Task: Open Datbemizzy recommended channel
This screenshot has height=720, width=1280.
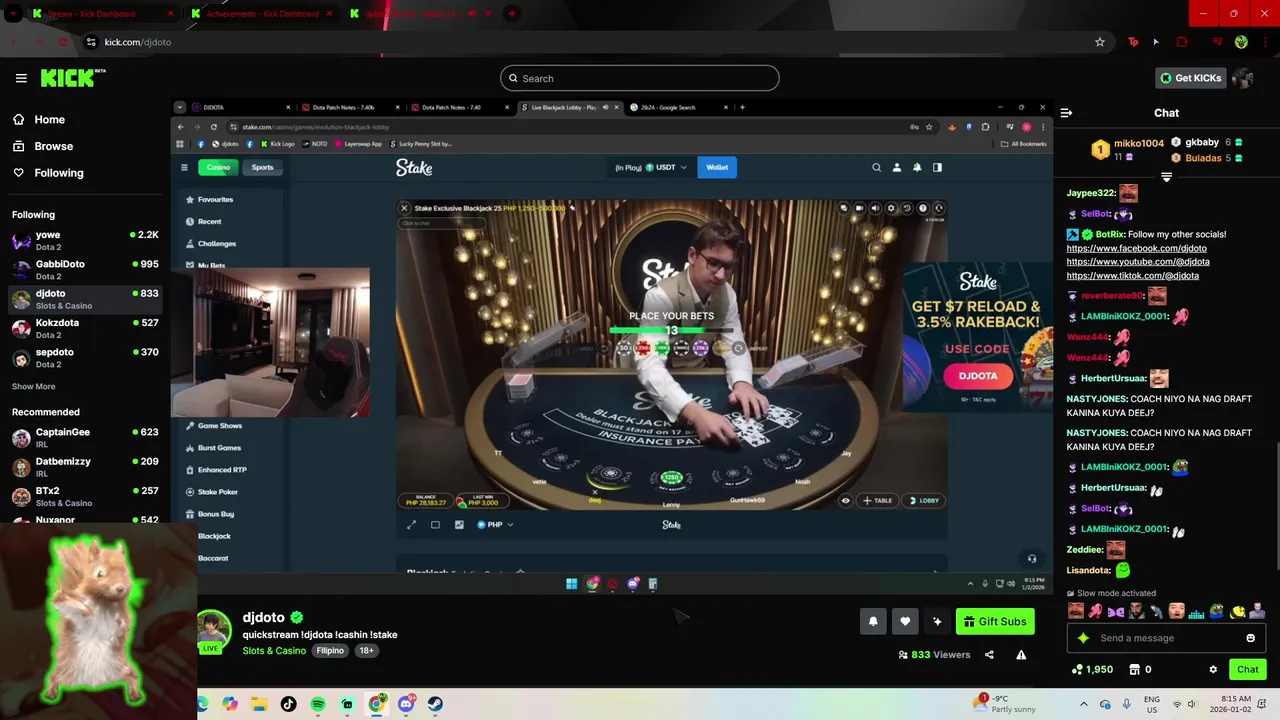Action: pos(84,467)
